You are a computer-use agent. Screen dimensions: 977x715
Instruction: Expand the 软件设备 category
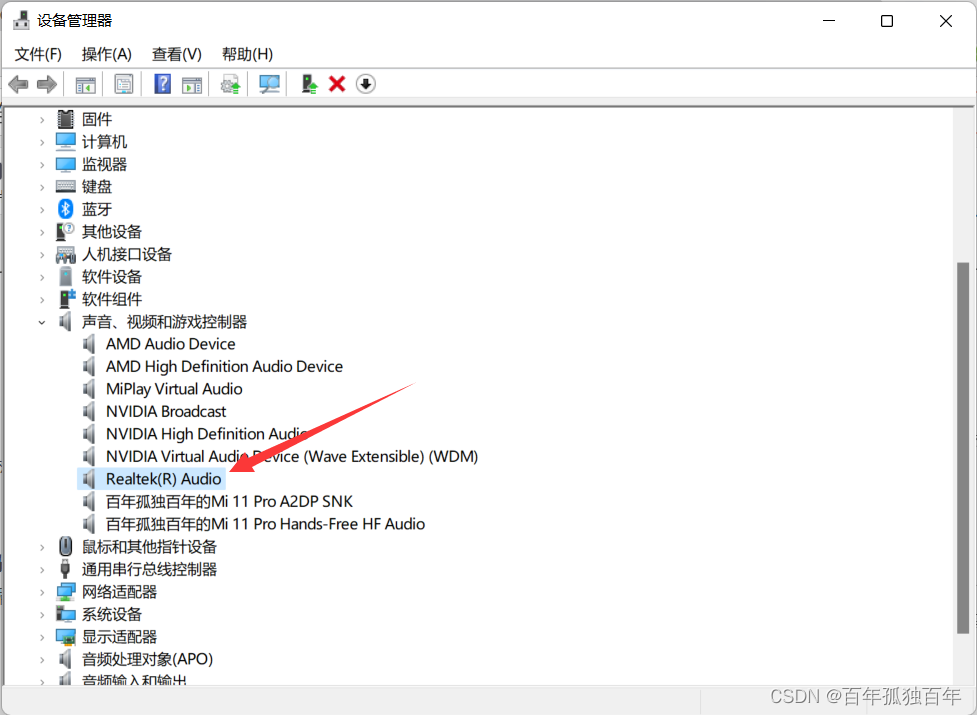[42, 277]
